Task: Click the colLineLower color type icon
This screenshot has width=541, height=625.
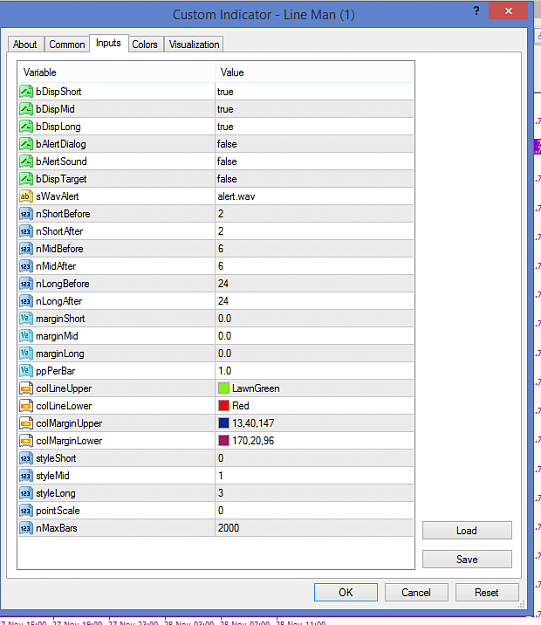Action: pos(26,406)
